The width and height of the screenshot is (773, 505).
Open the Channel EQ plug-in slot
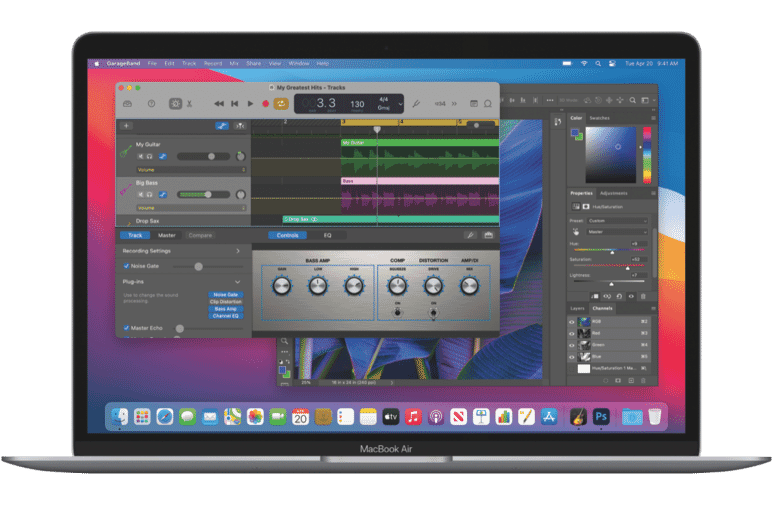coord(226,316)
